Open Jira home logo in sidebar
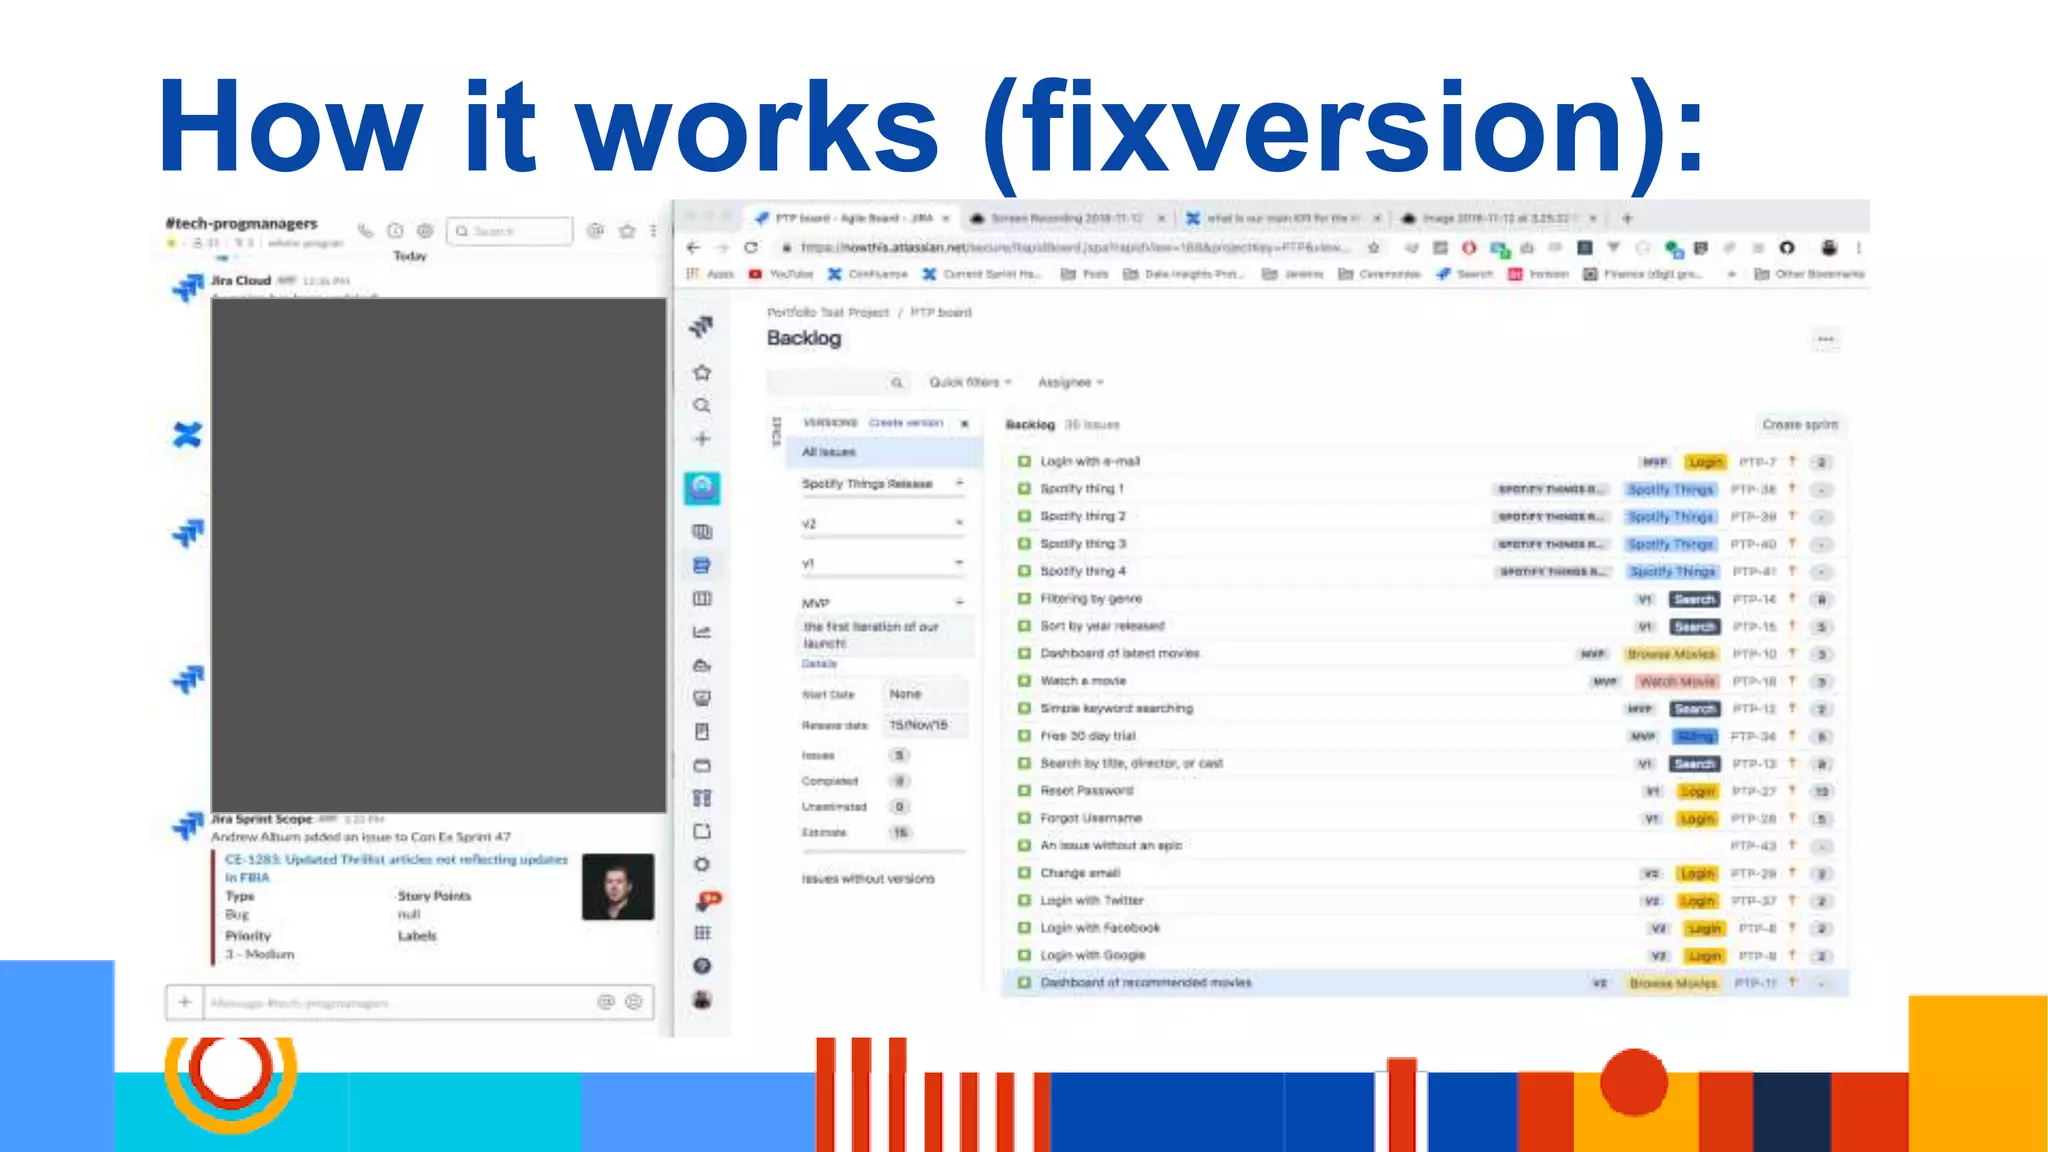The height and width of the screenshot is (1152, 2048). [702, 326]
